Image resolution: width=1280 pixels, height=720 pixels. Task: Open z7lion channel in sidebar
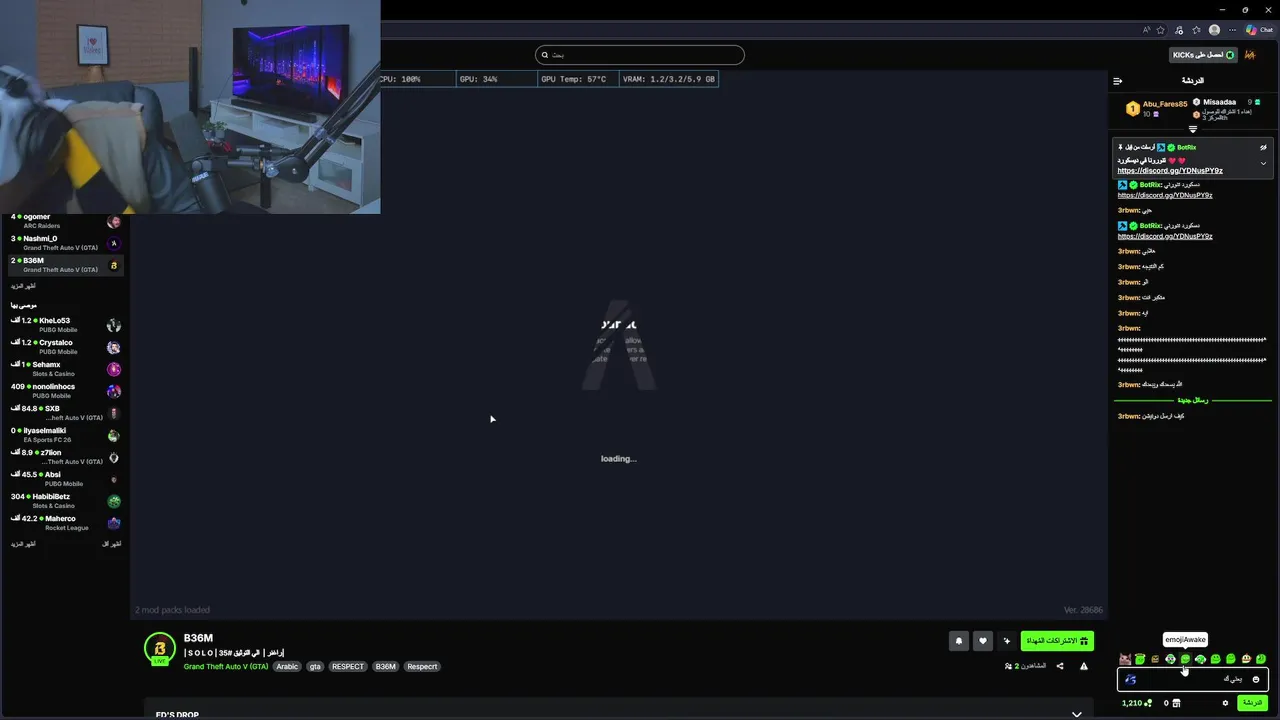pos(65,457)
